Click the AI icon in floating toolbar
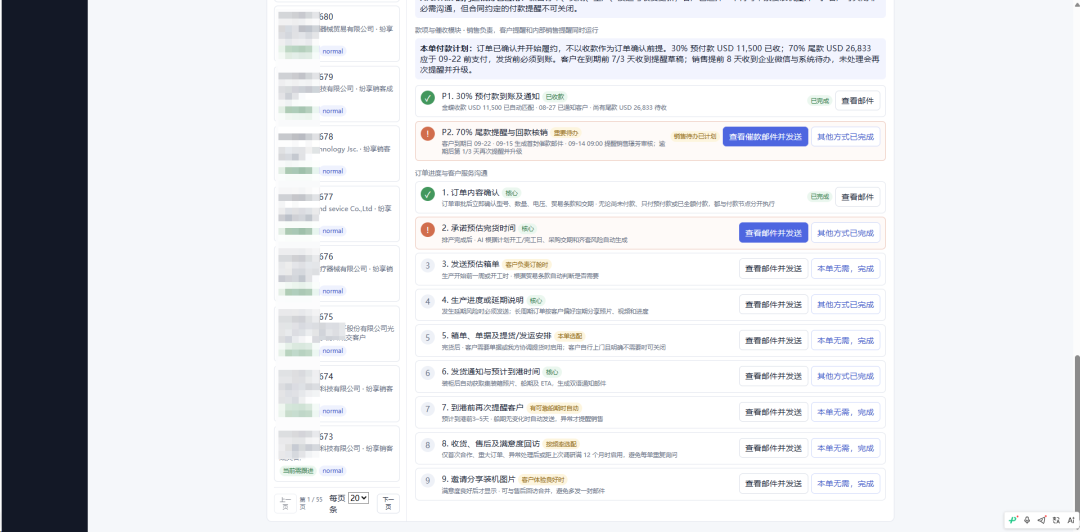1080x532 pixels. coord(1070,520)
